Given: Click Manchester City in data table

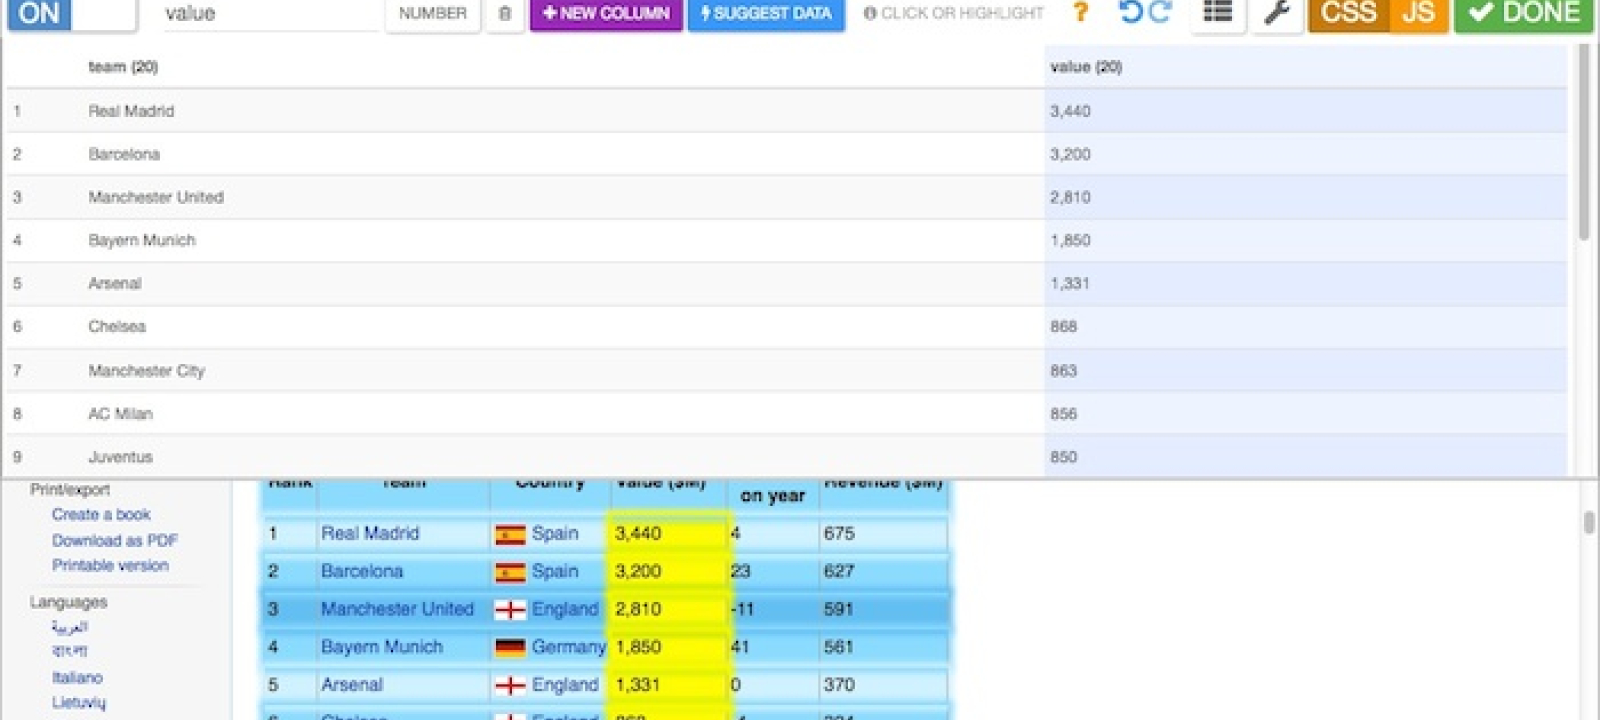Looking at the screenshot, I should 147,370.
